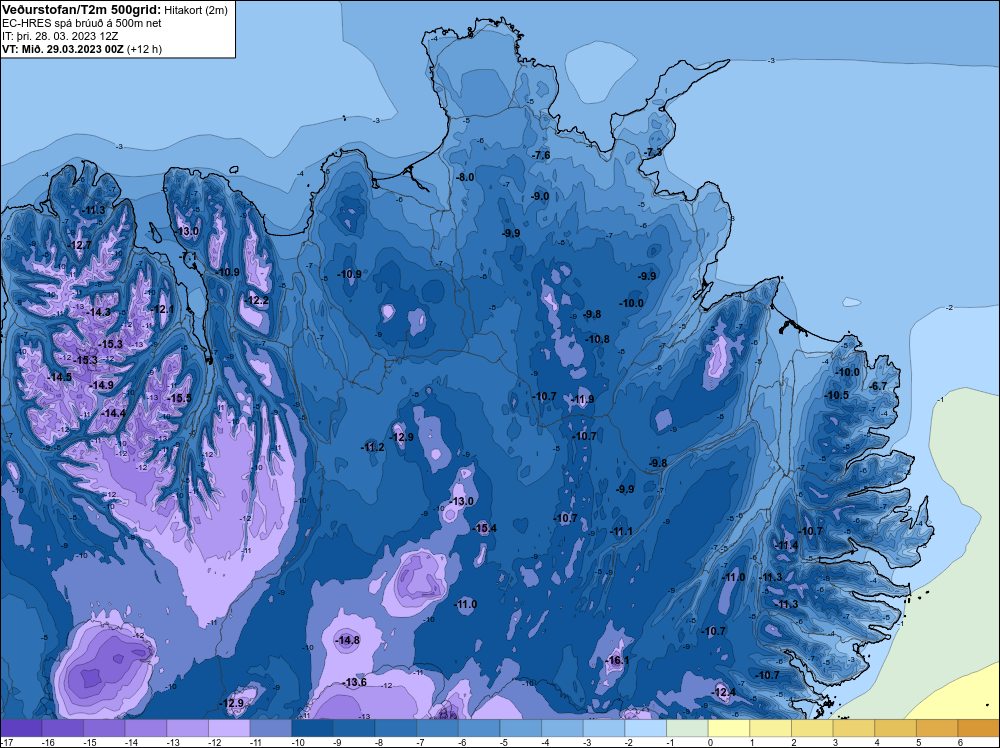Click the -14.5 temperature label

coord(60,377)
